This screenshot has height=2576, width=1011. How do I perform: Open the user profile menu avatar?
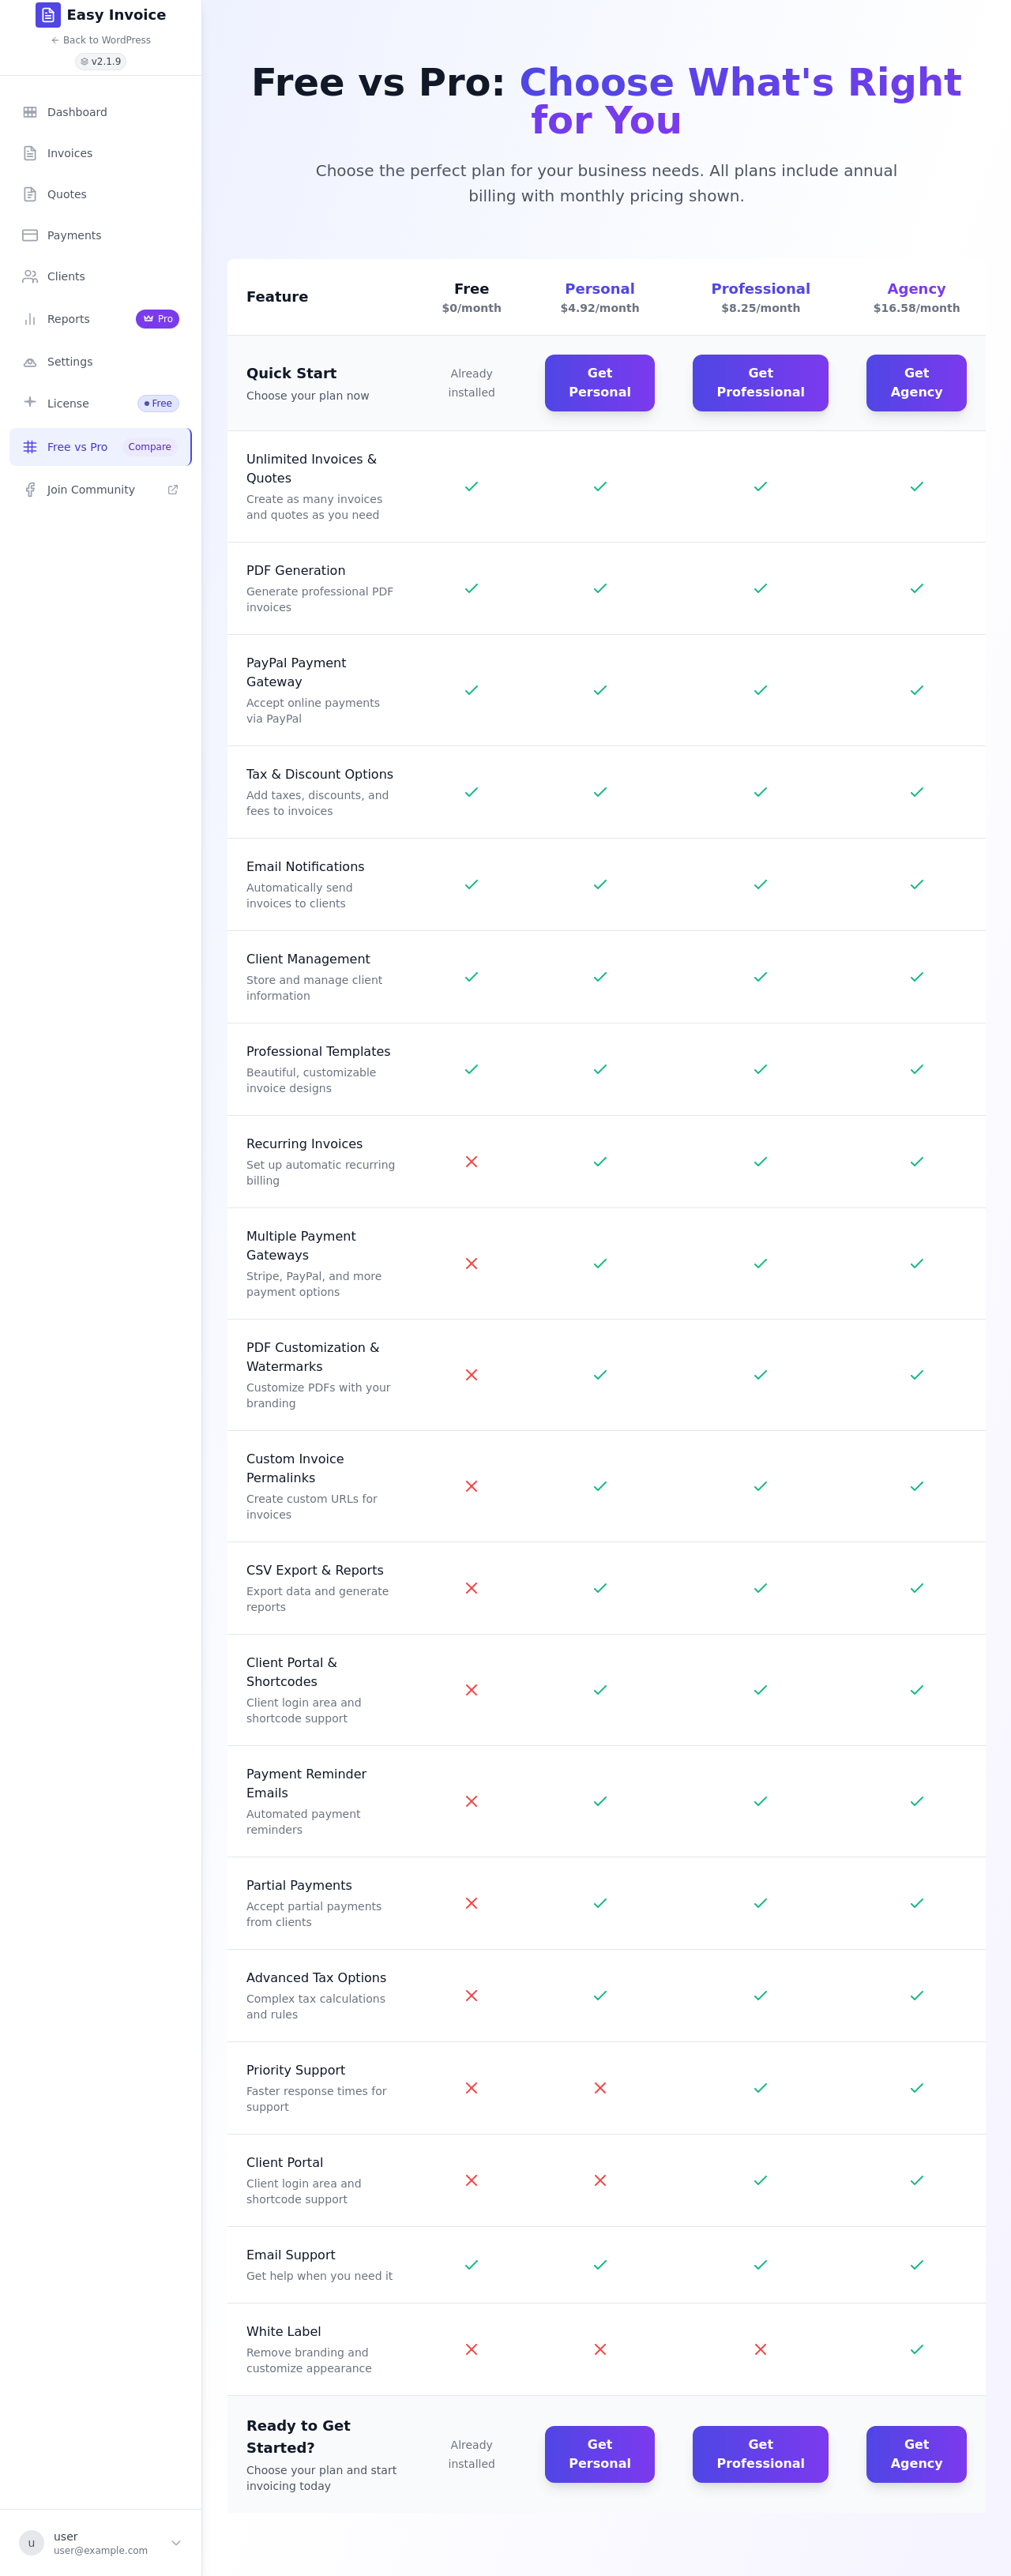point(31,2543)
